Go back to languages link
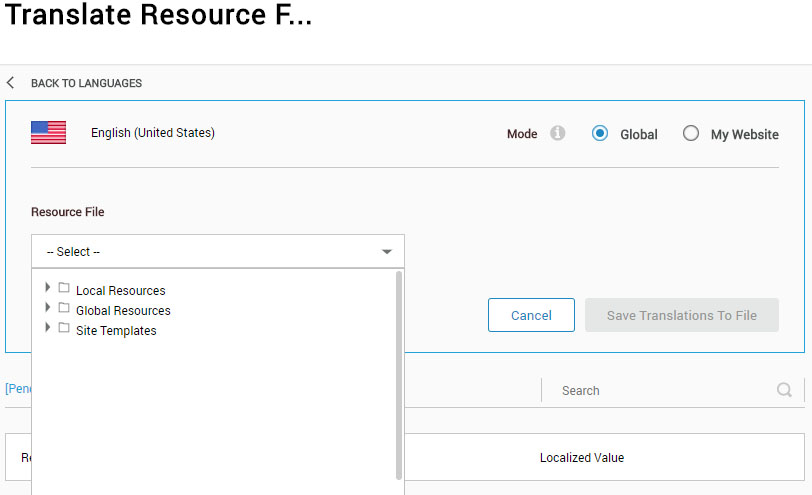 tap(86, 83)
